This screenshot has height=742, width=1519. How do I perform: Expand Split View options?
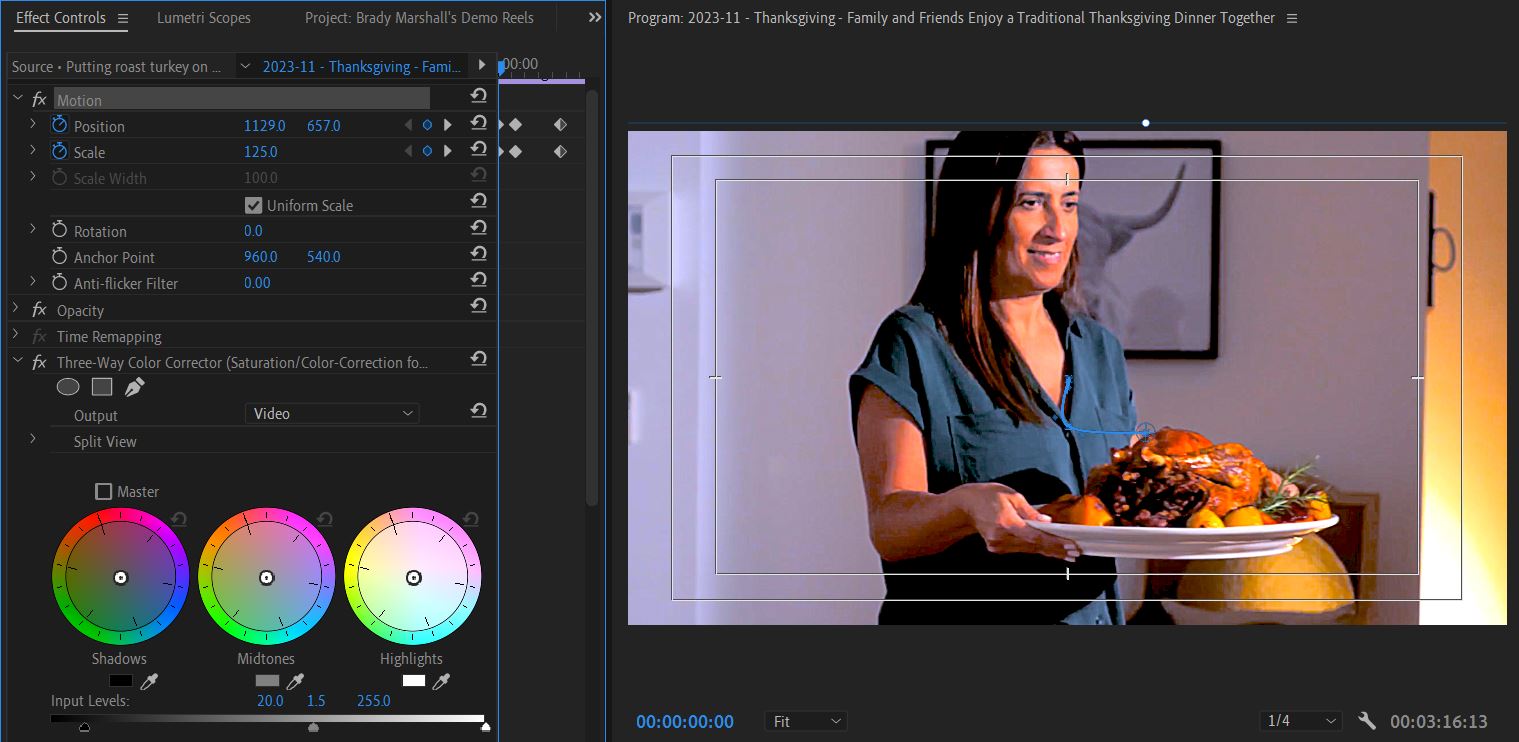(x=33, y=440)
